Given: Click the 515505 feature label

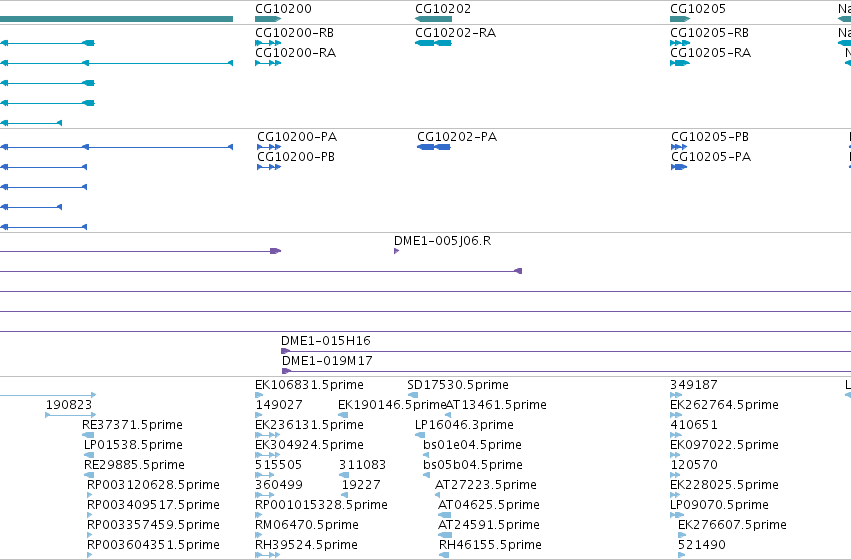Looking at the screenshot, I should pos(278,465).
